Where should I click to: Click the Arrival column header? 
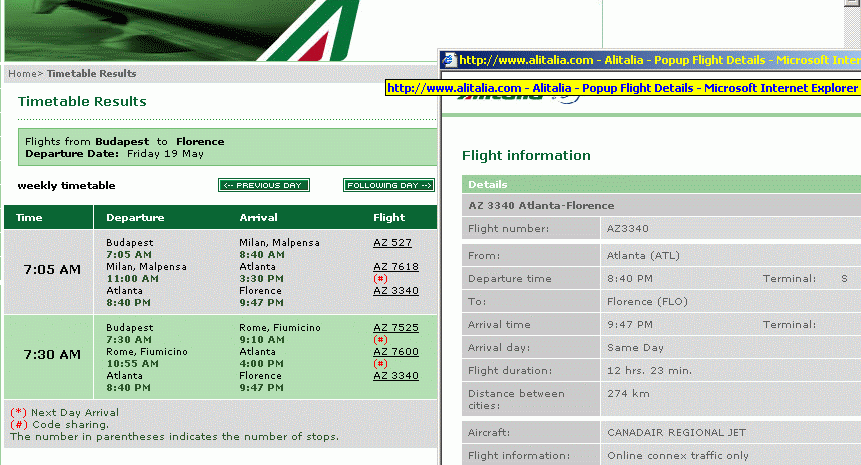pos(258,217)
